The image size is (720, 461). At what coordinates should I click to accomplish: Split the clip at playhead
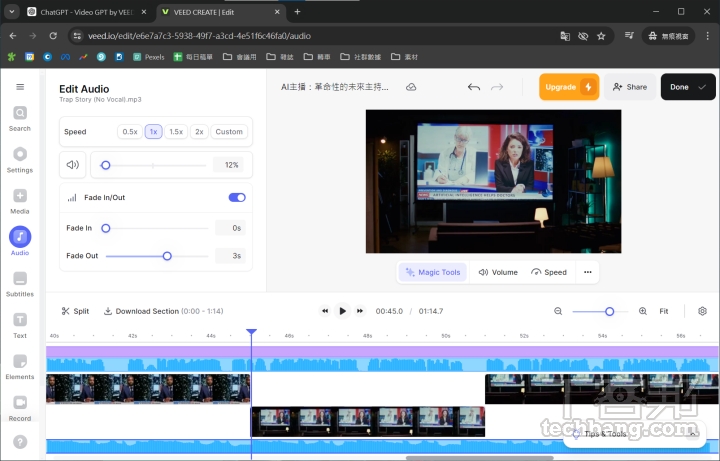75,311
